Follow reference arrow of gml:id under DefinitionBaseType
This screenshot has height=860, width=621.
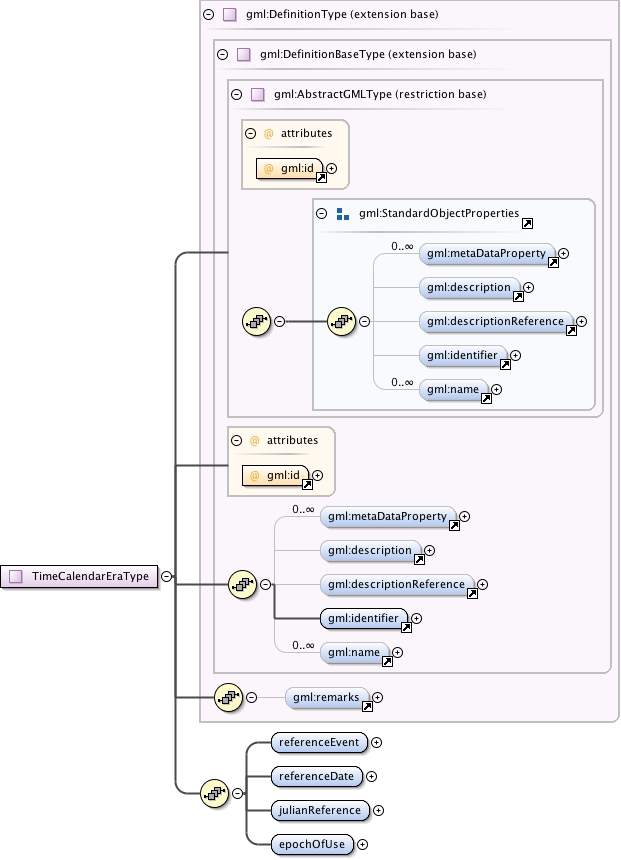point(308,484)
